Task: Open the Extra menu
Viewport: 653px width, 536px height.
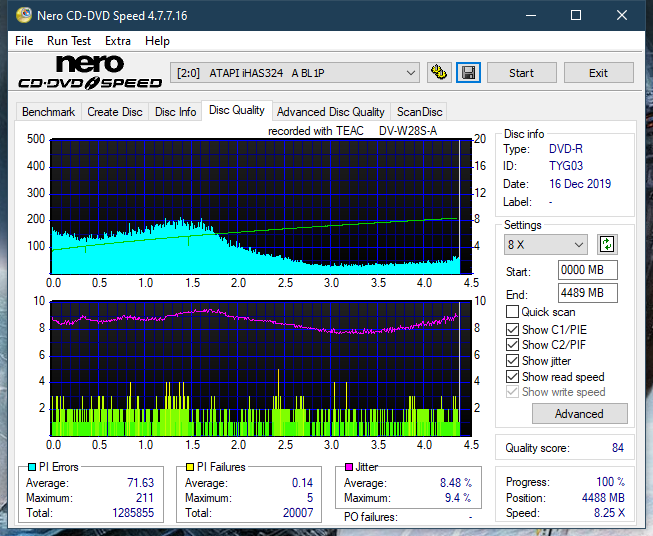Action: pyautogui.click(x=118, y=41)
